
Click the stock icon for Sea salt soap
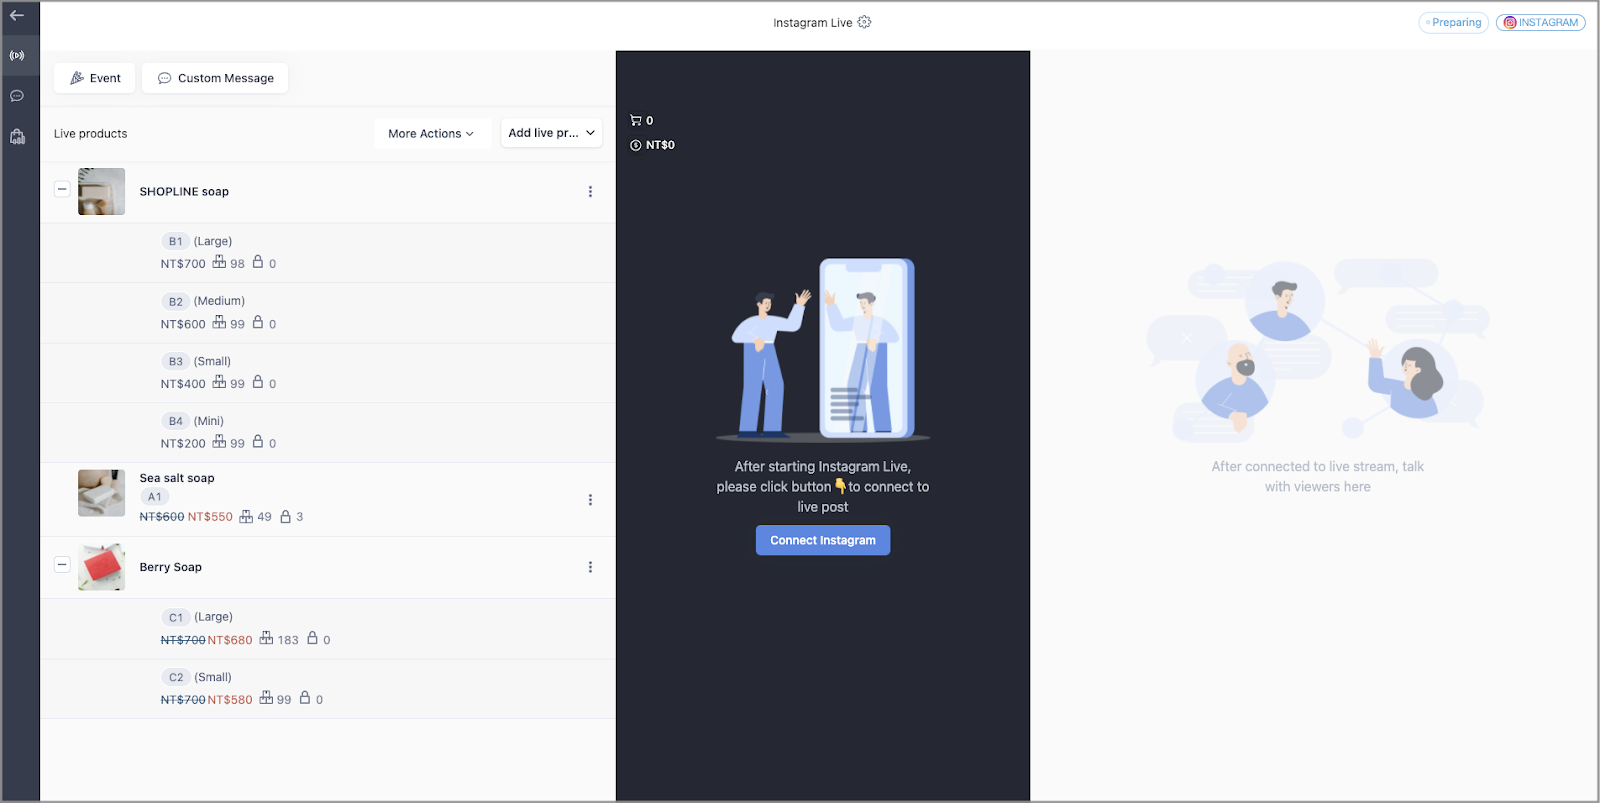(246, 516)
